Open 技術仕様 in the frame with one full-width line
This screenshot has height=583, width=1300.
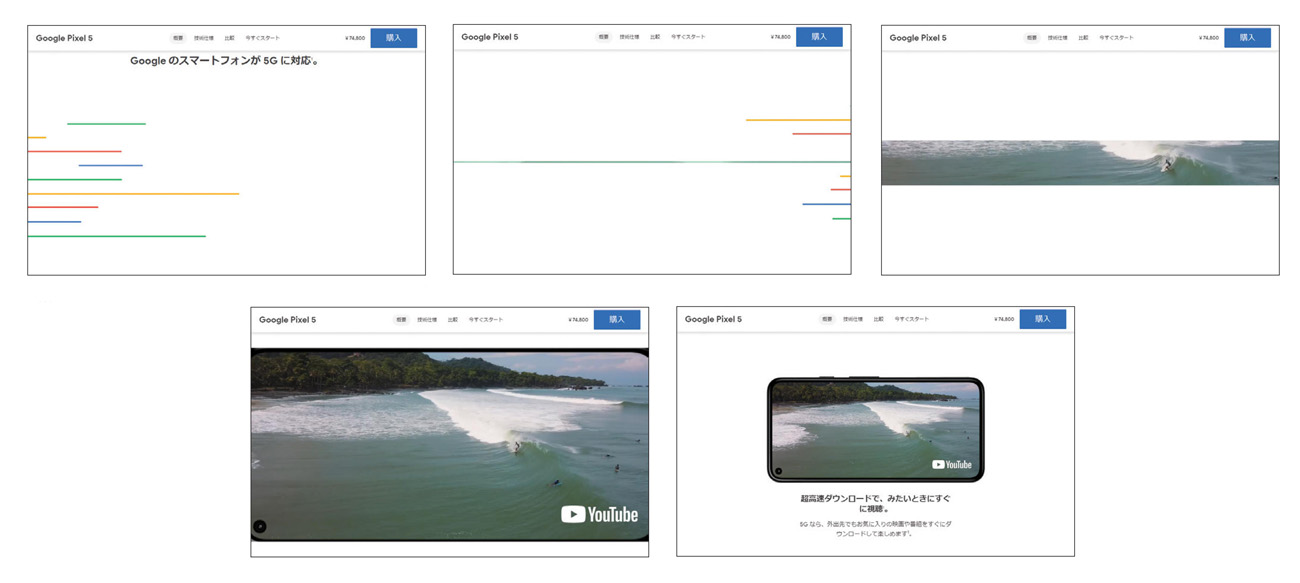click(x=629, y=37)
